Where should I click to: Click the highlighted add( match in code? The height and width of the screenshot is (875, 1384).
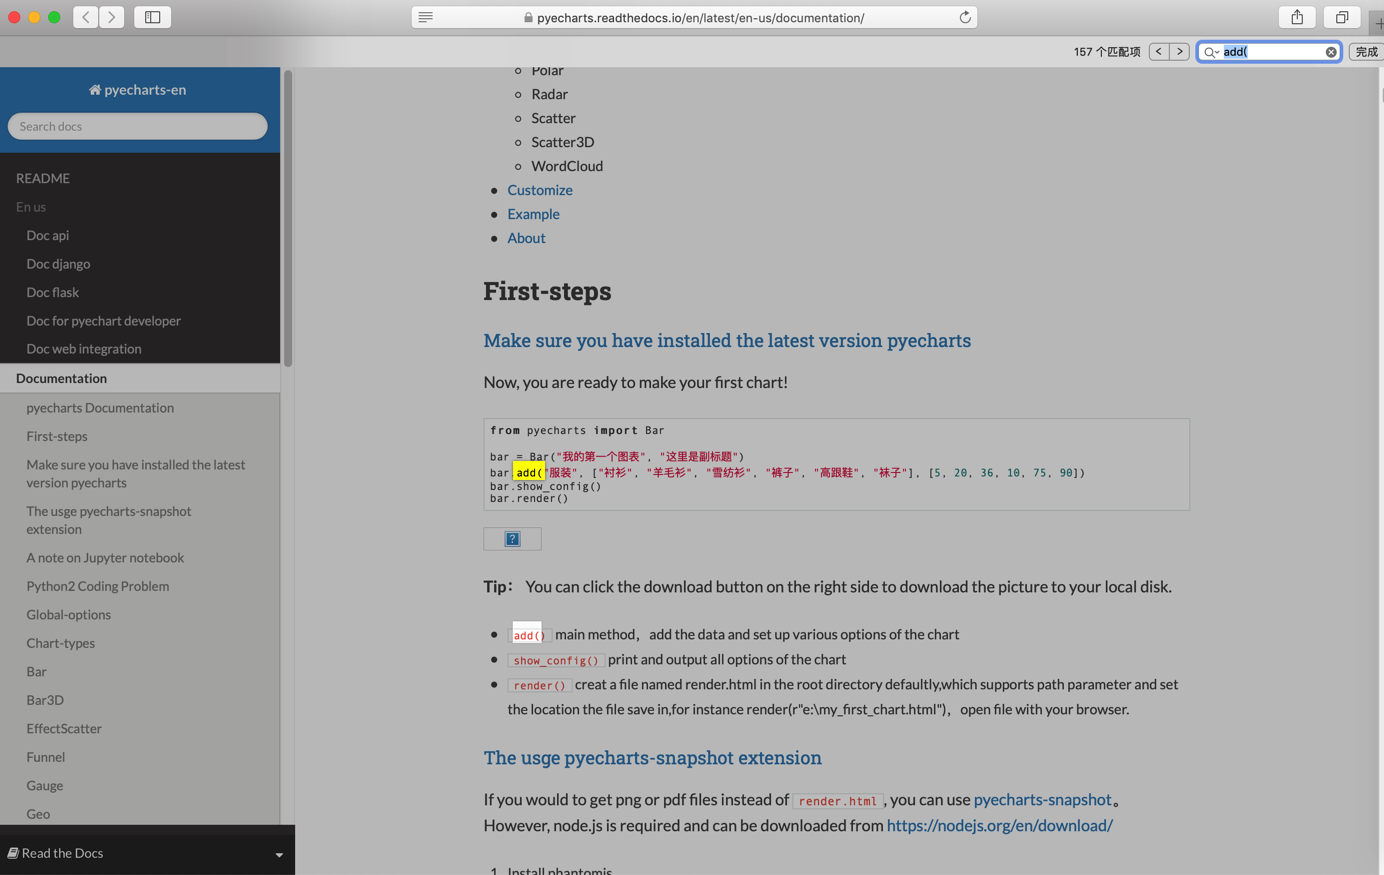tap(529, 472)
